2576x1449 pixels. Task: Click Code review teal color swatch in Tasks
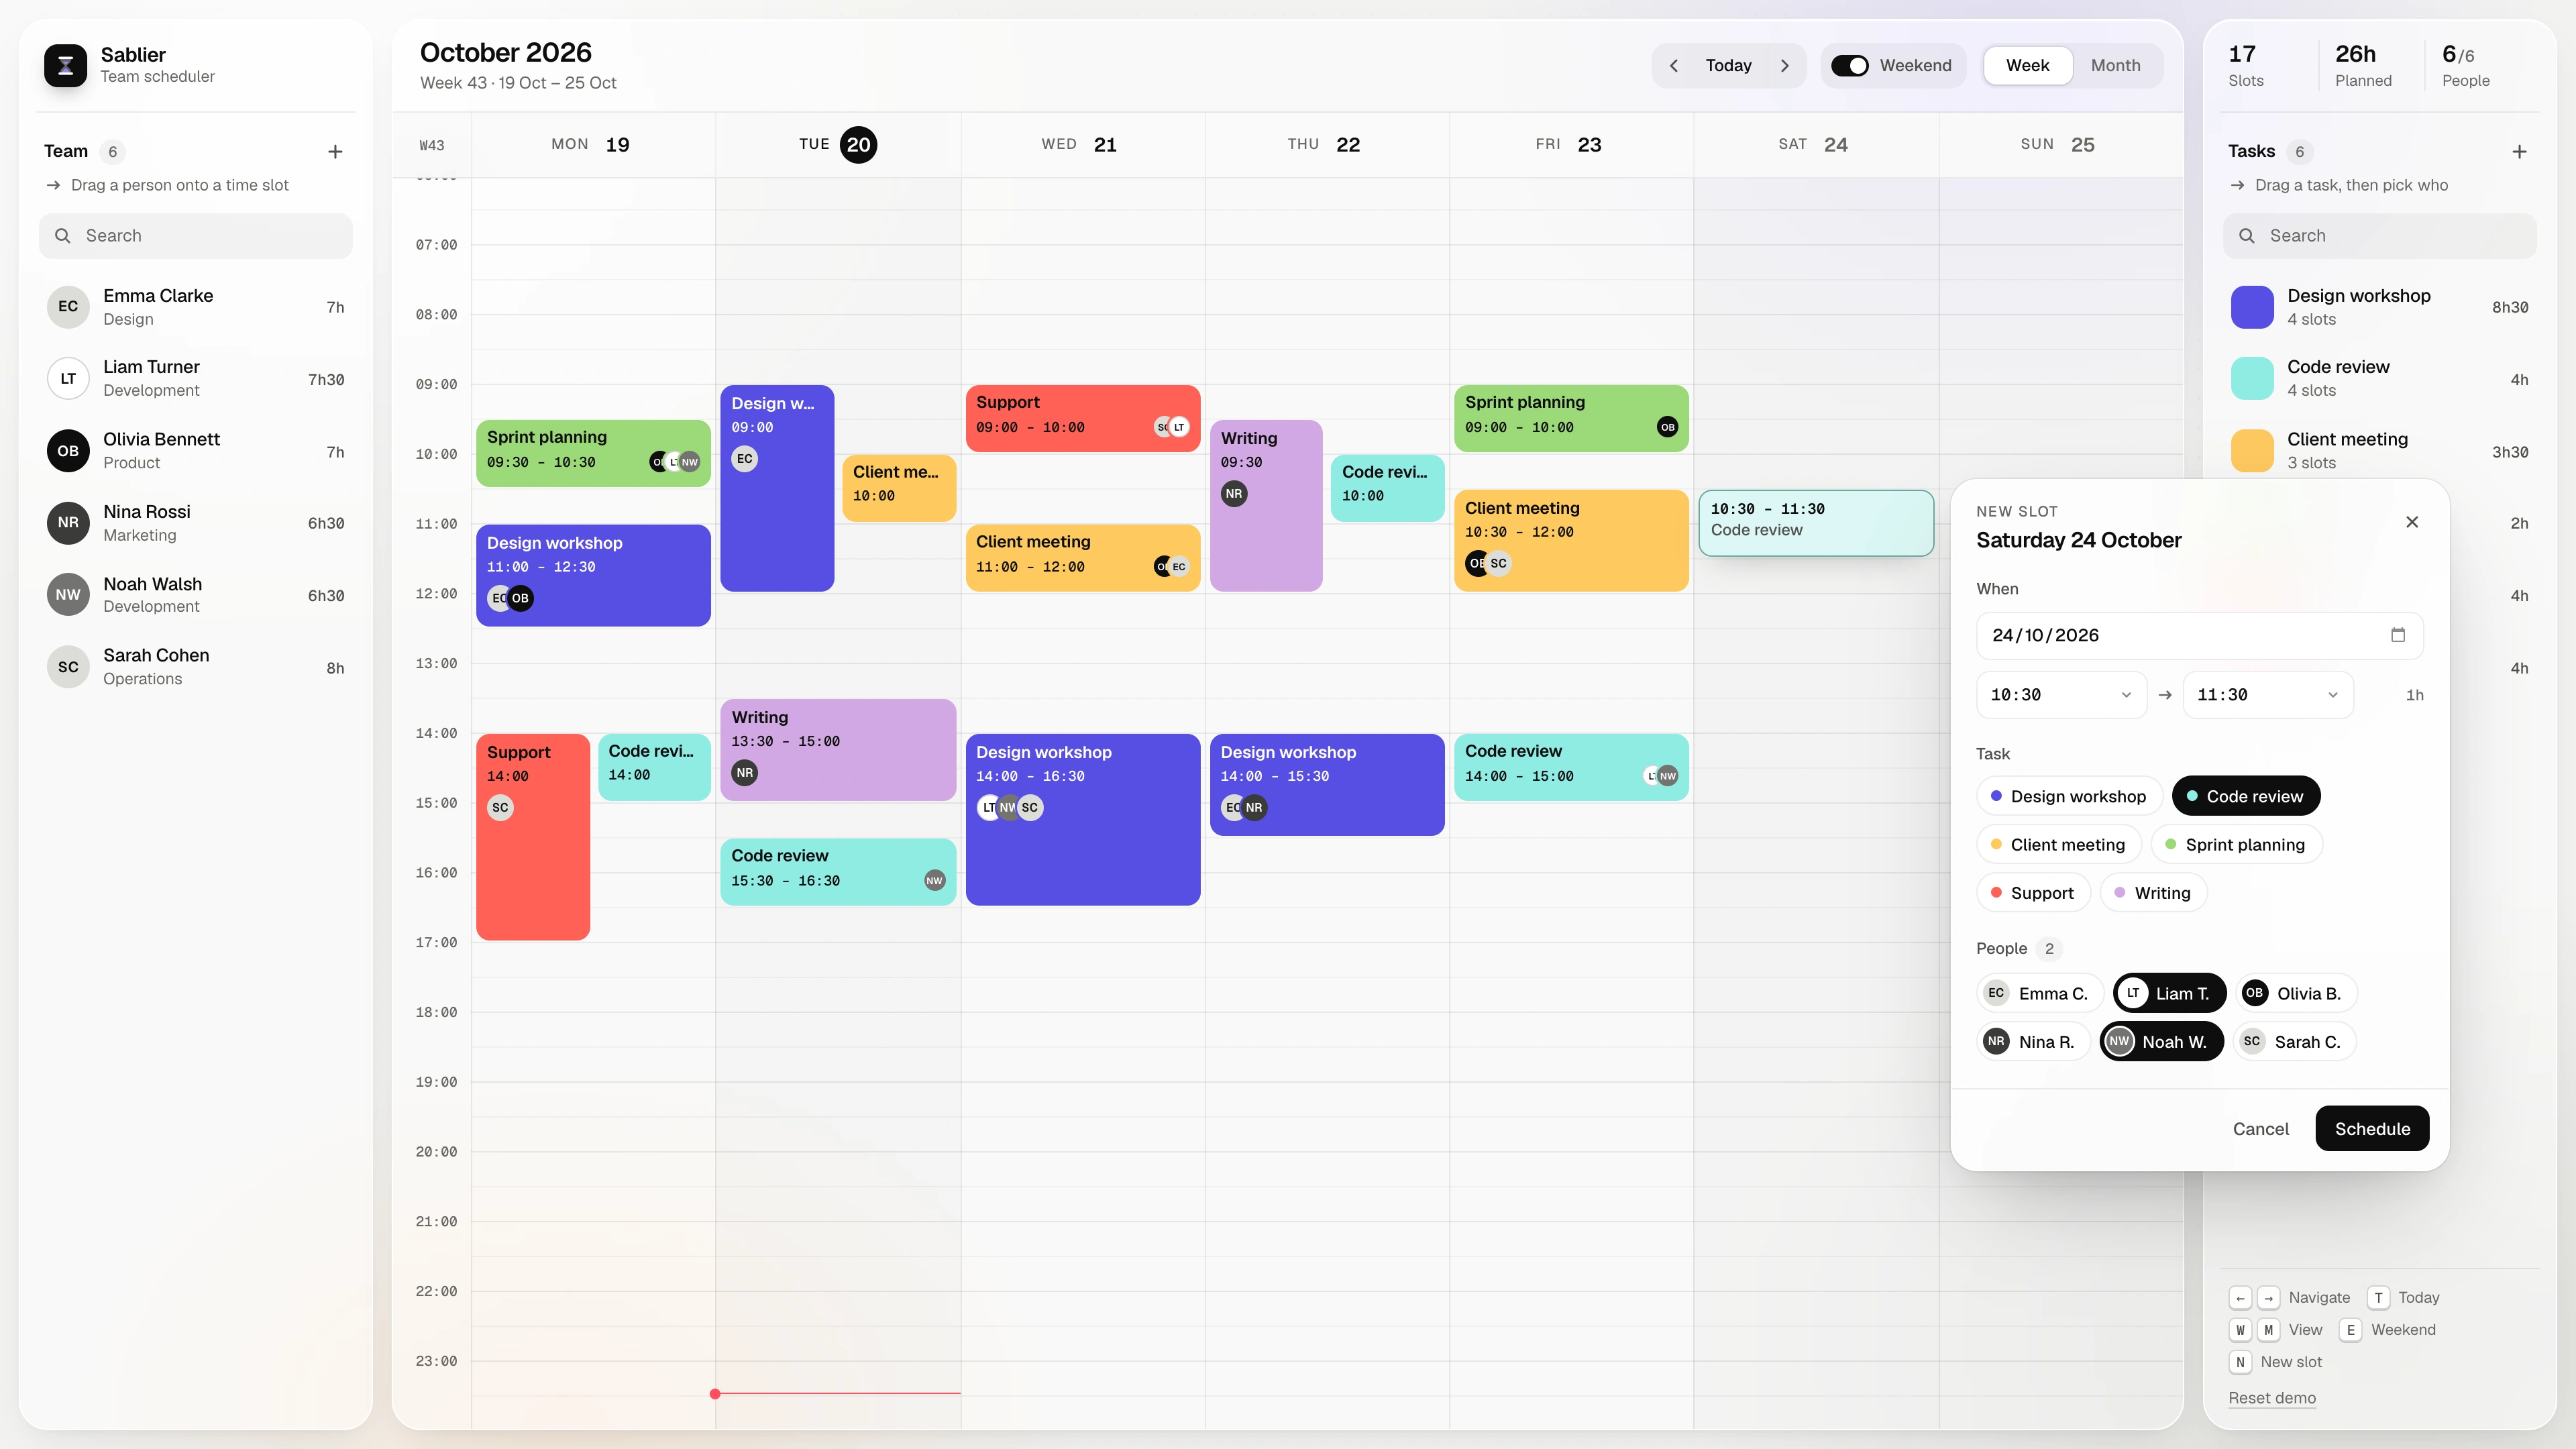(2252, 379)
